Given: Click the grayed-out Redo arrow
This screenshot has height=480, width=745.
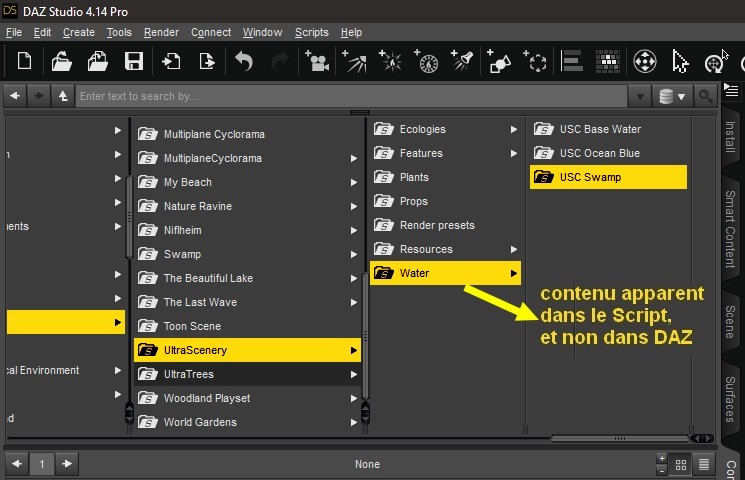Looking at the screenshot, I should (x=280, y=62).
